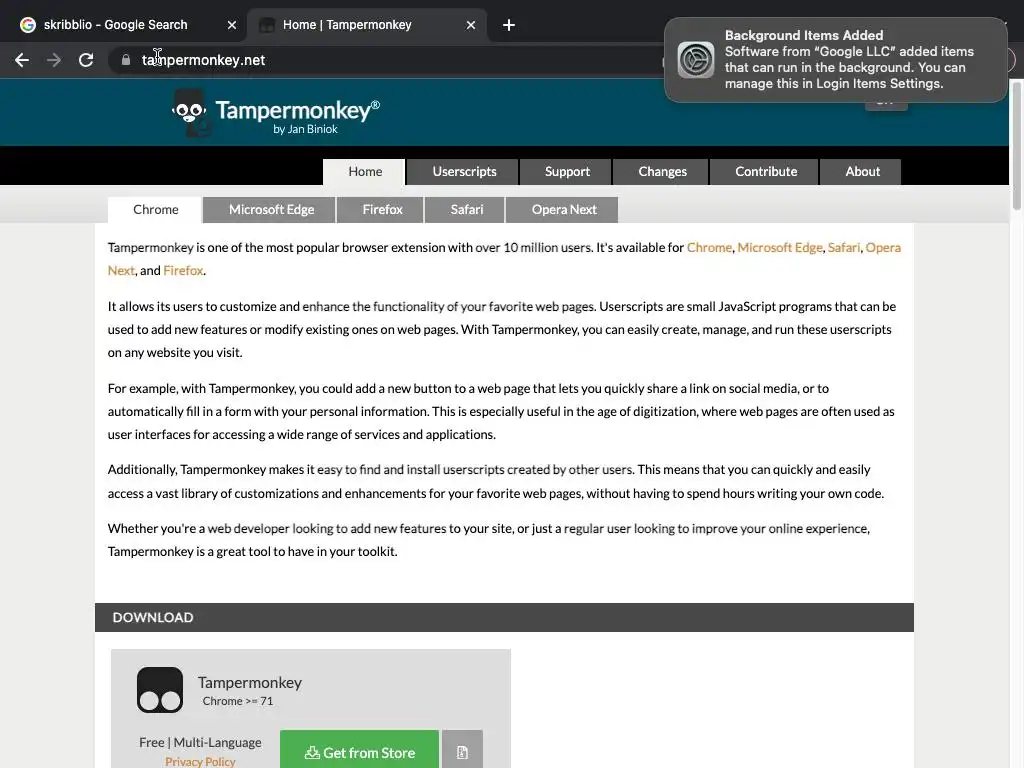Open the Home navigation tab

(x=364, y=172)
